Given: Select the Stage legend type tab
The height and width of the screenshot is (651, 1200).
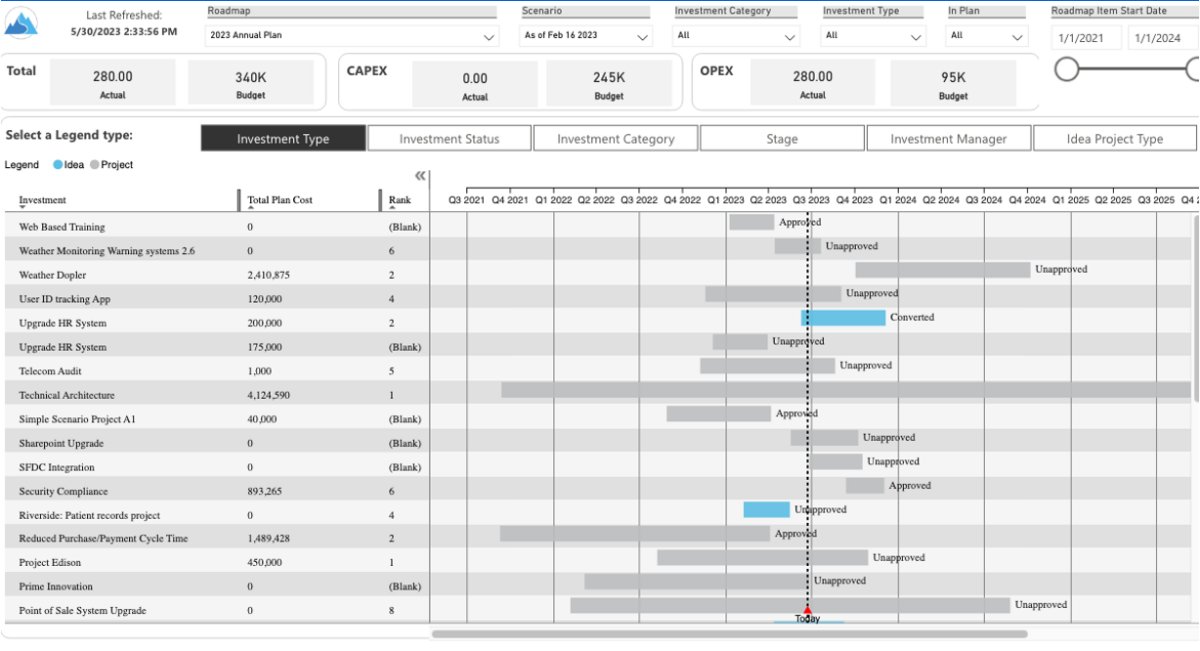Looking at the screenshot, I should pyautogui.click(x=782, y=137).
